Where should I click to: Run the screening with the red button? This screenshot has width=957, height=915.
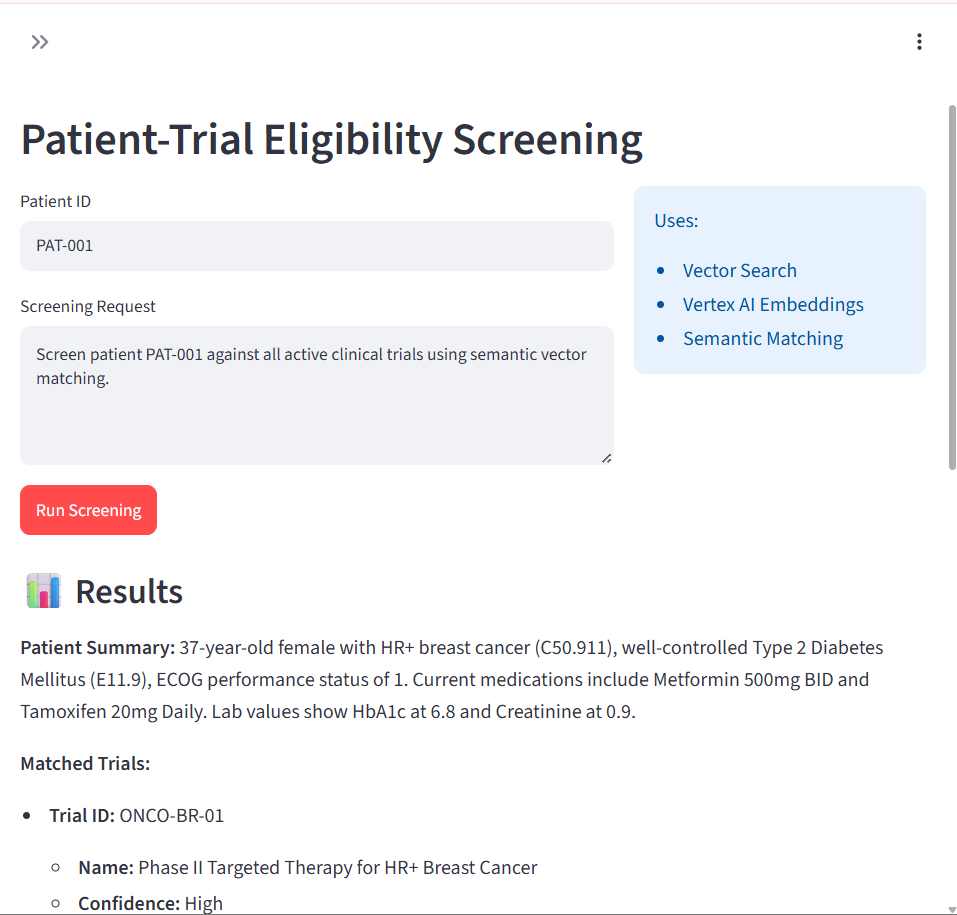(88, 510)
